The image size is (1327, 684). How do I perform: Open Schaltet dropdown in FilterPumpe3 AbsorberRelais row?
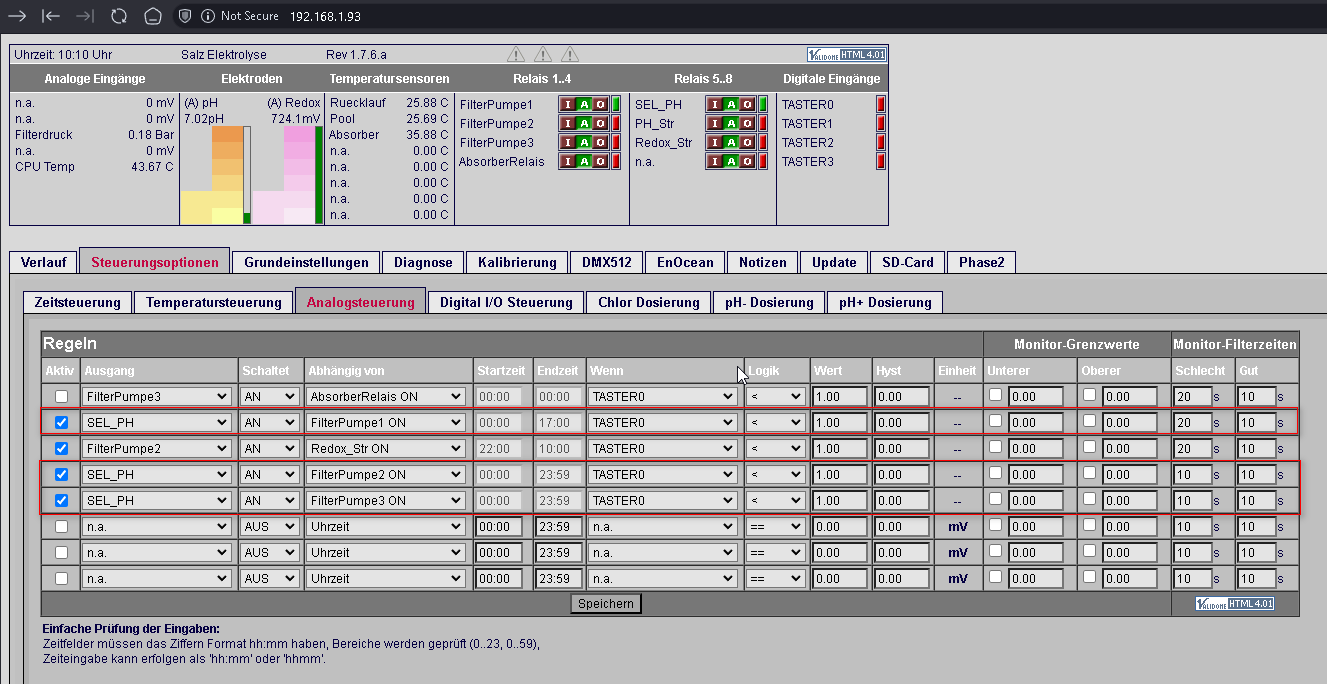[270, 397]
